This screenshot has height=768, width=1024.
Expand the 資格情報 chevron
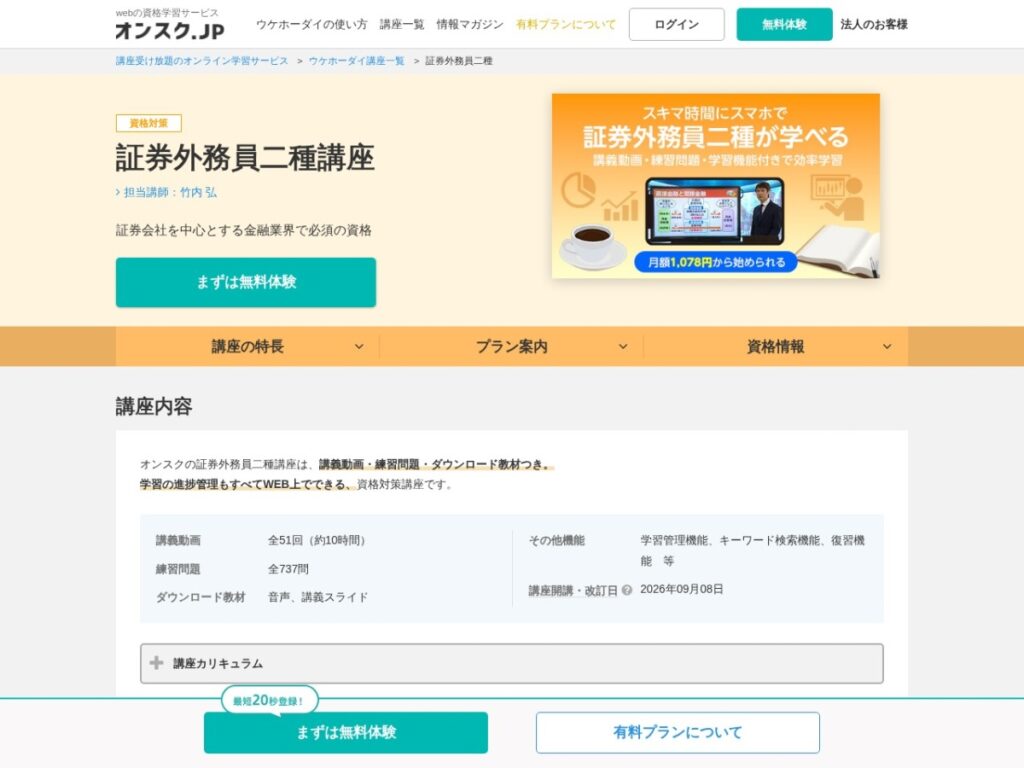[x=887, y=347]
